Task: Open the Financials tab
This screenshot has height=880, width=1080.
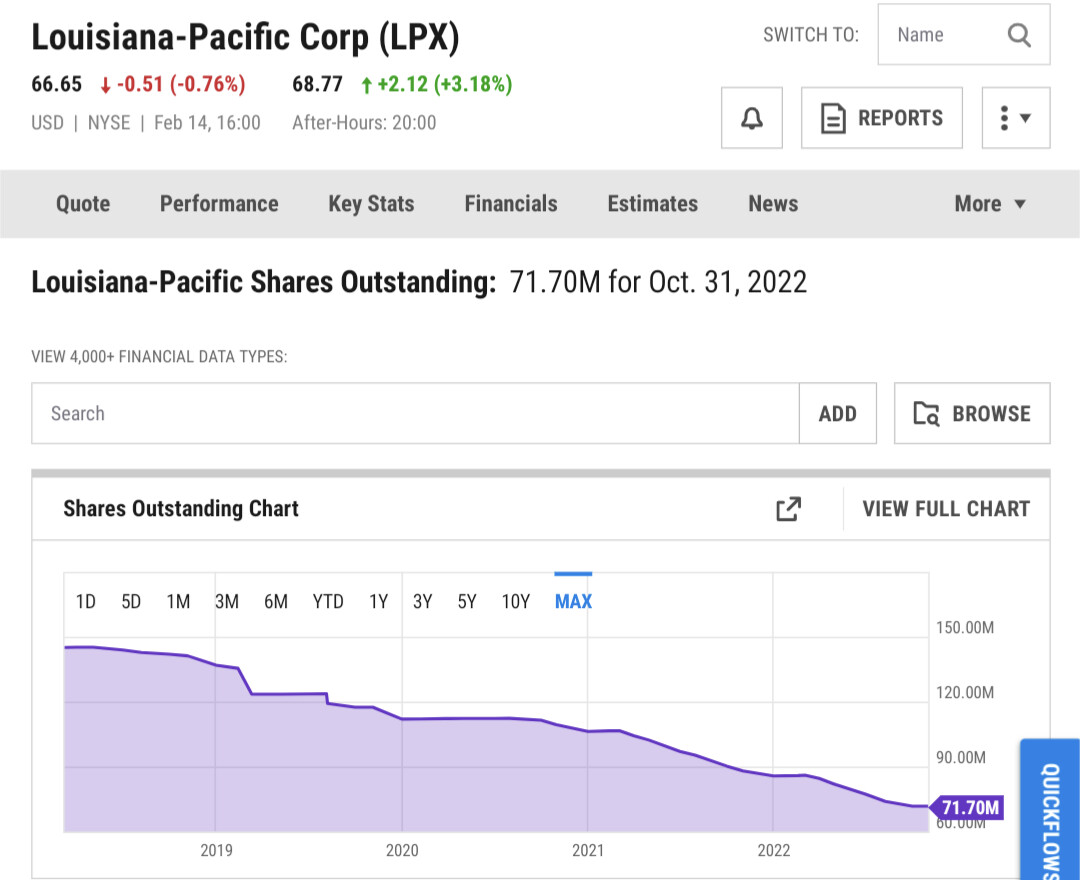Action: (511, 204)
